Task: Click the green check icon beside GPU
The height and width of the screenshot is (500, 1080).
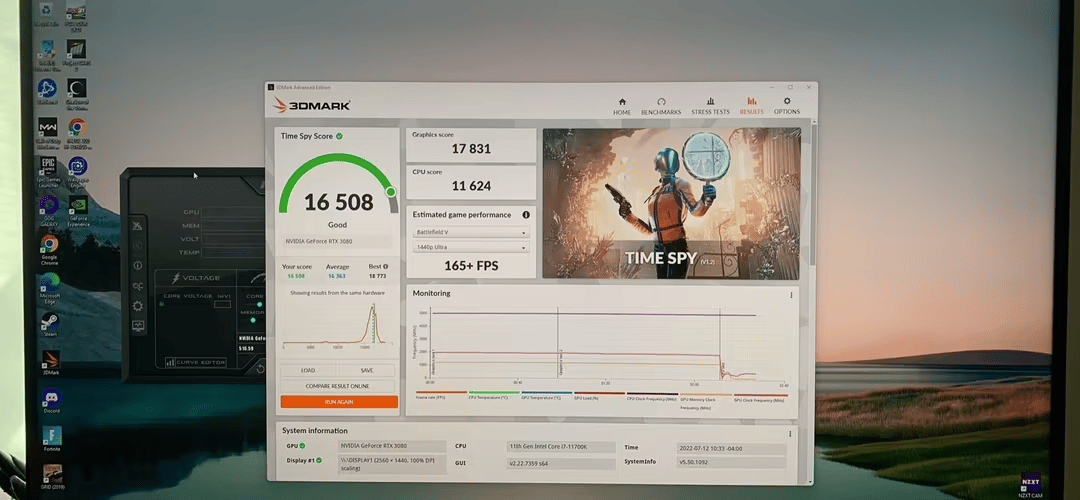Action: coord(302,446)
